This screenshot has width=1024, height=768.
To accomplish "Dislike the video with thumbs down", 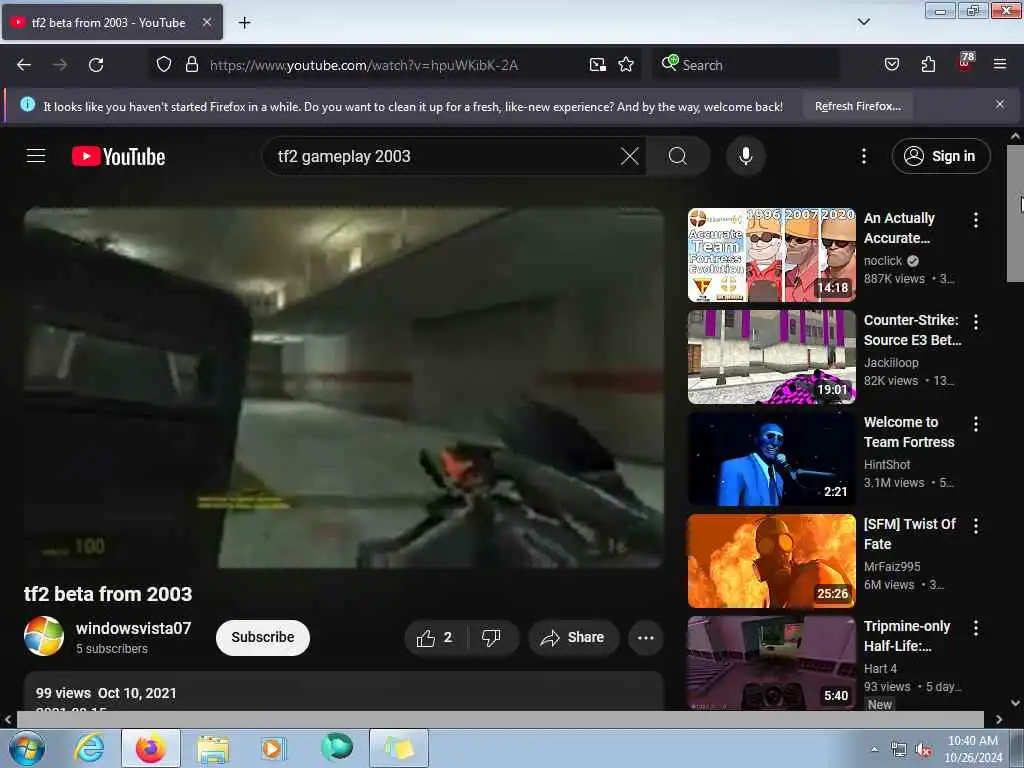I will 492,637.
